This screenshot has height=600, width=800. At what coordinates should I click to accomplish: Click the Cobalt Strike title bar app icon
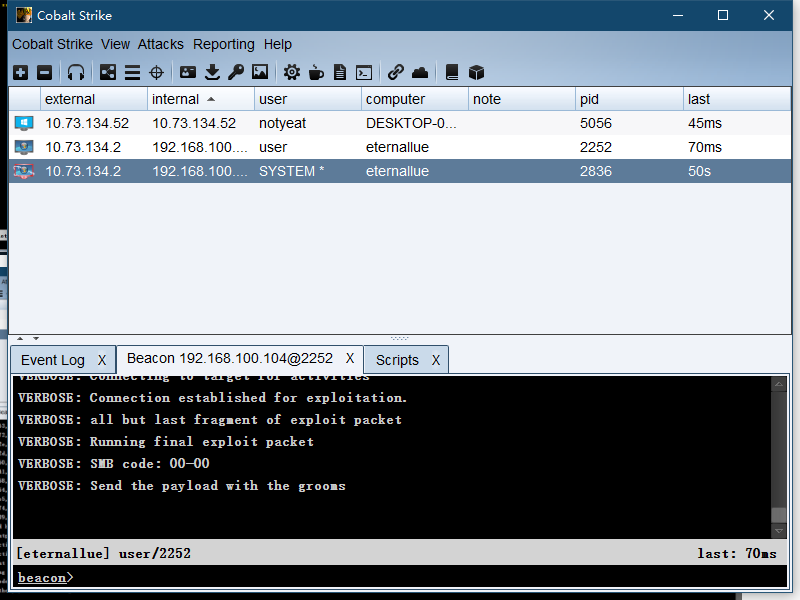click(x=23, y=15)
